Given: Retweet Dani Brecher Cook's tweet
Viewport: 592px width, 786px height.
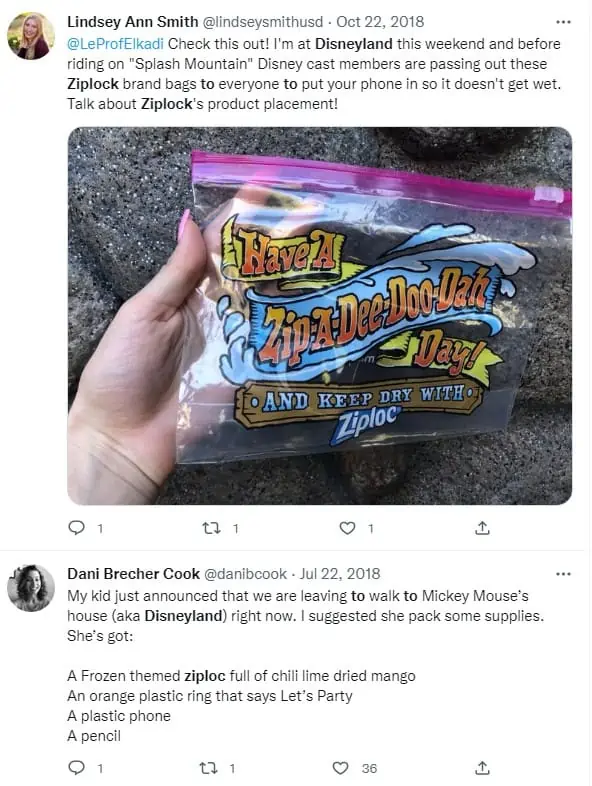Looking at the screenshot, I should 208,768.
